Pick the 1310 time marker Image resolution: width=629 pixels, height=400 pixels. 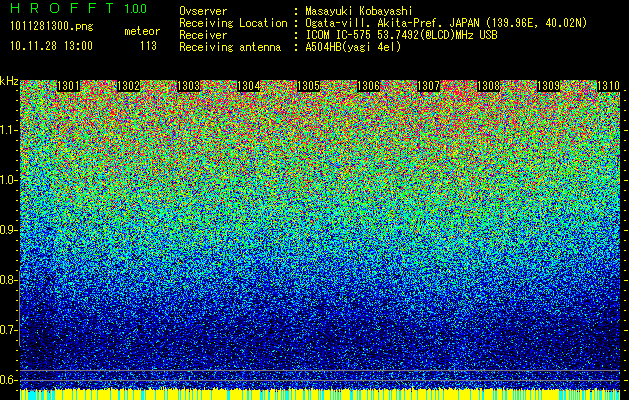coord(609,86)
